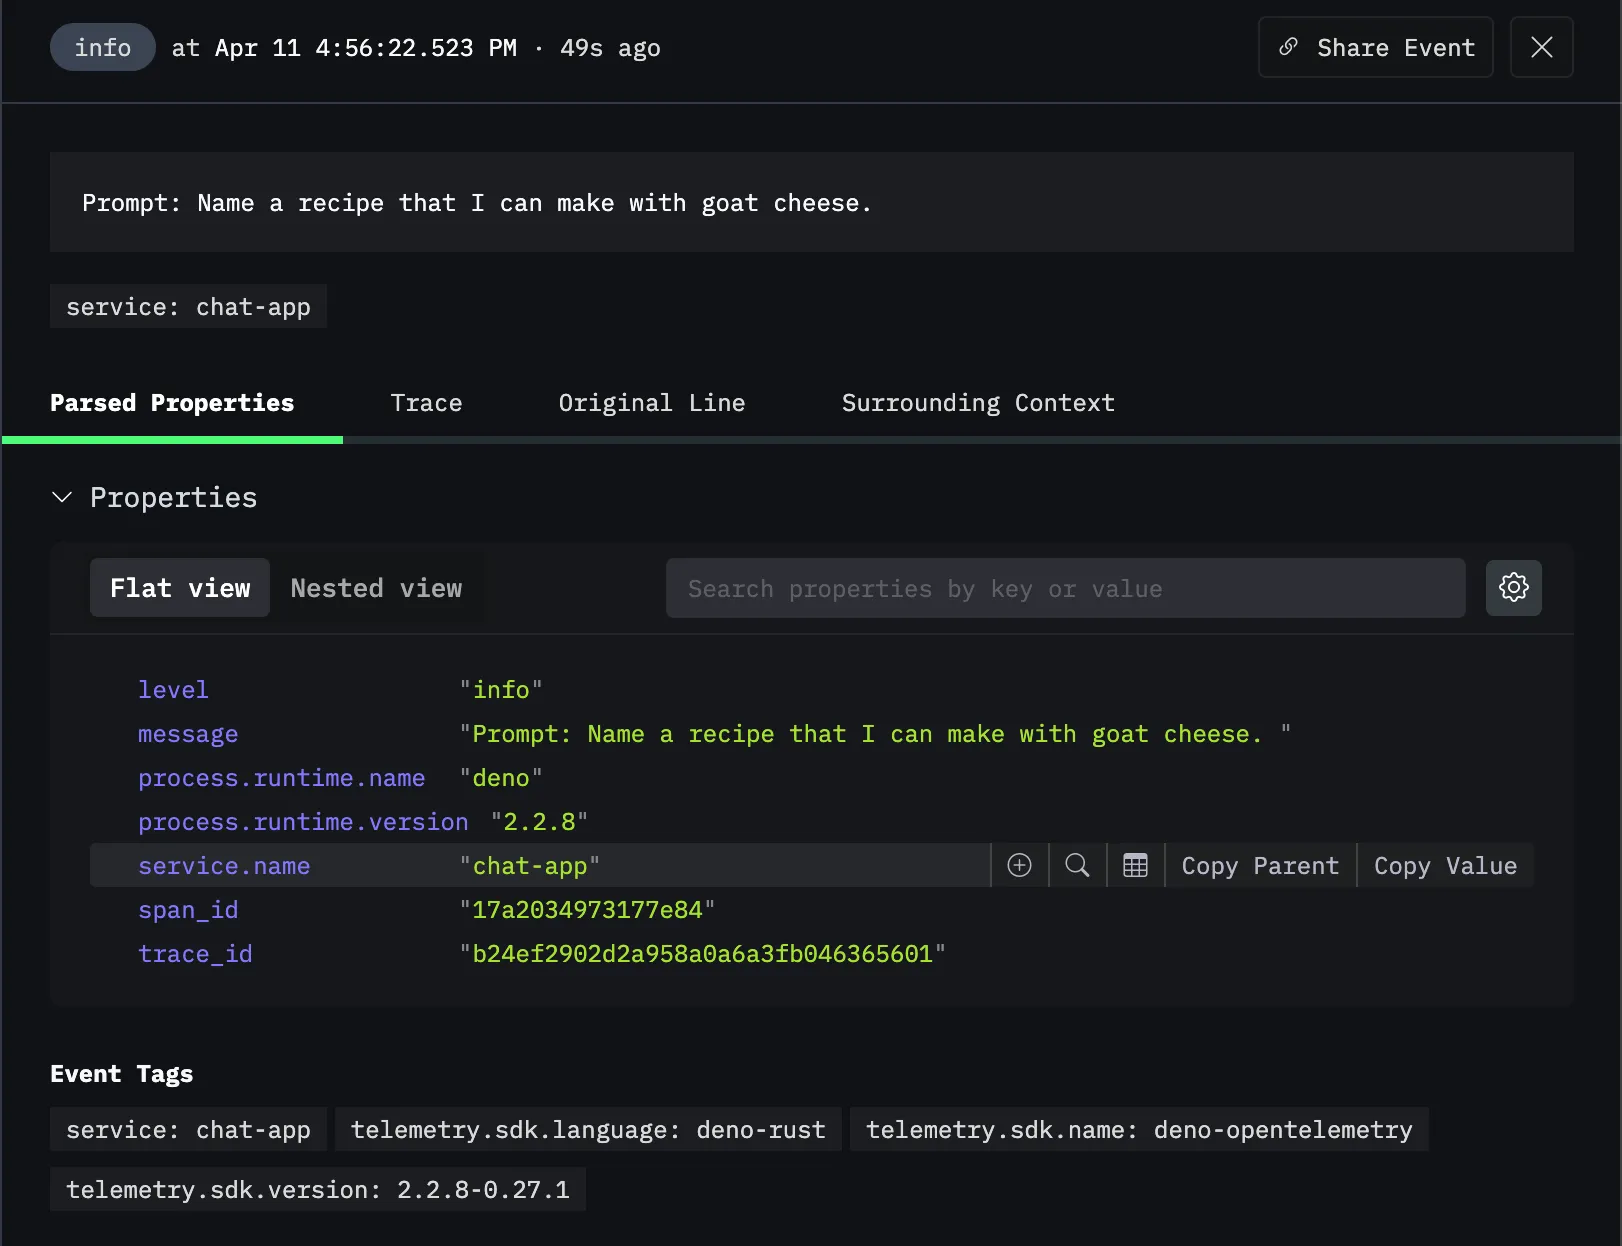Expand the service.name property row
Viewport: 1622px width, 1246px height.
pyautogui.click(x=224, y=865)
